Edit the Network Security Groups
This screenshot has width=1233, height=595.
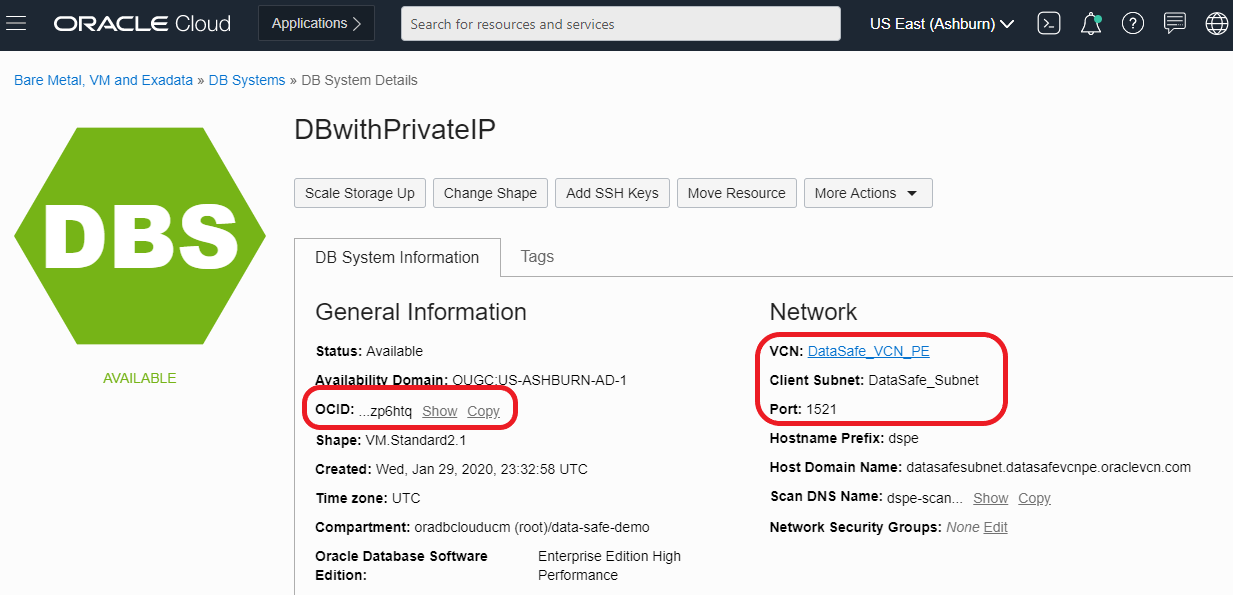(995, 527)
